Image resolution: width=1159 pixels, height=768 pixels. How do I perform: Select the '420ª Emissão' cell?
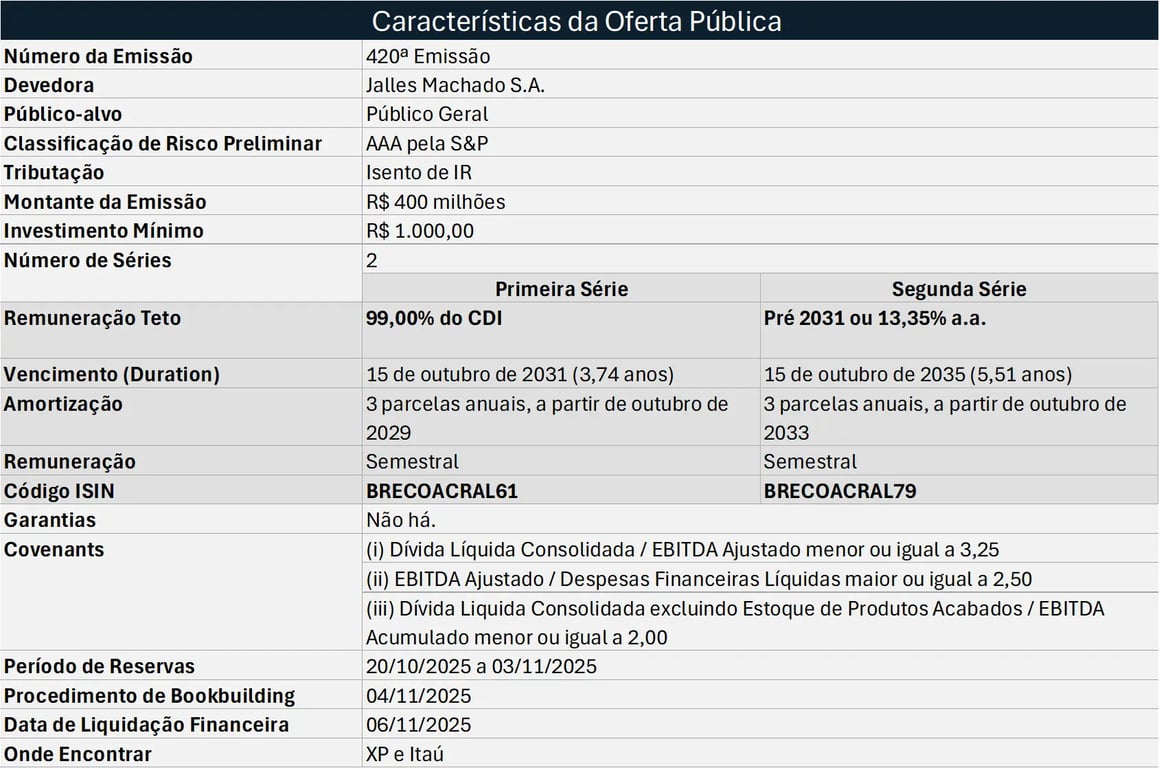pos(428,56)
